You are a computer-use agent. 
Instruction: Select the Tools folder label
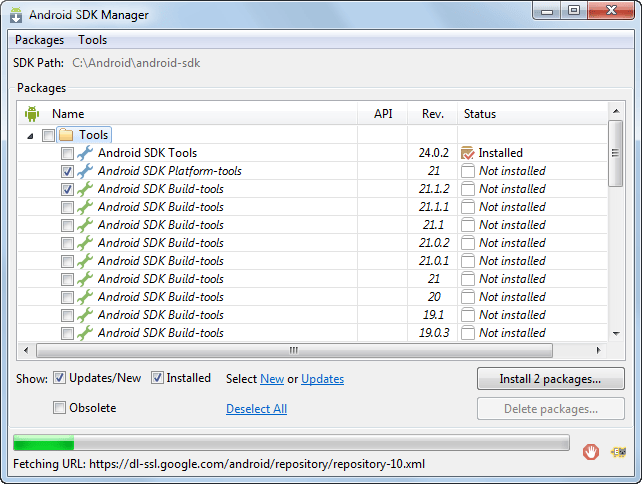click(93, 135)
